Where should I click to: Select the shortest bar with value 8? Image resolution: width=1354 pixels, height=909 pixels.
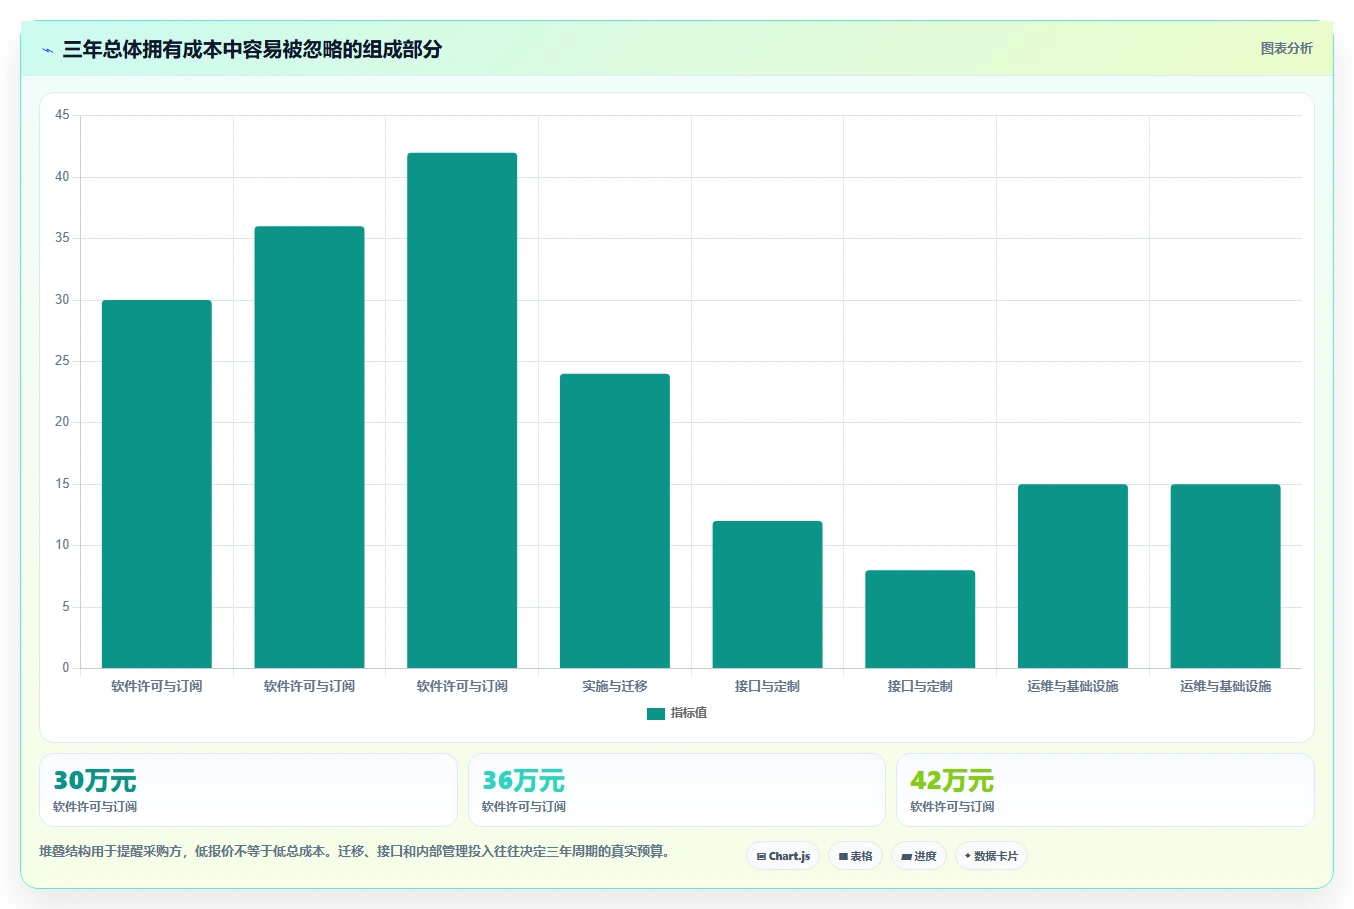pos(920,619)
